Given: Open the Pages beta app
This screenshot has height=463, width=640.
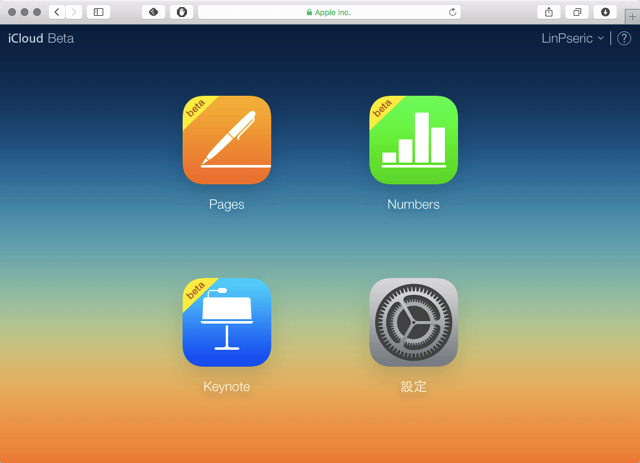Looking at the screenshot, I should (x=227, y=140).
